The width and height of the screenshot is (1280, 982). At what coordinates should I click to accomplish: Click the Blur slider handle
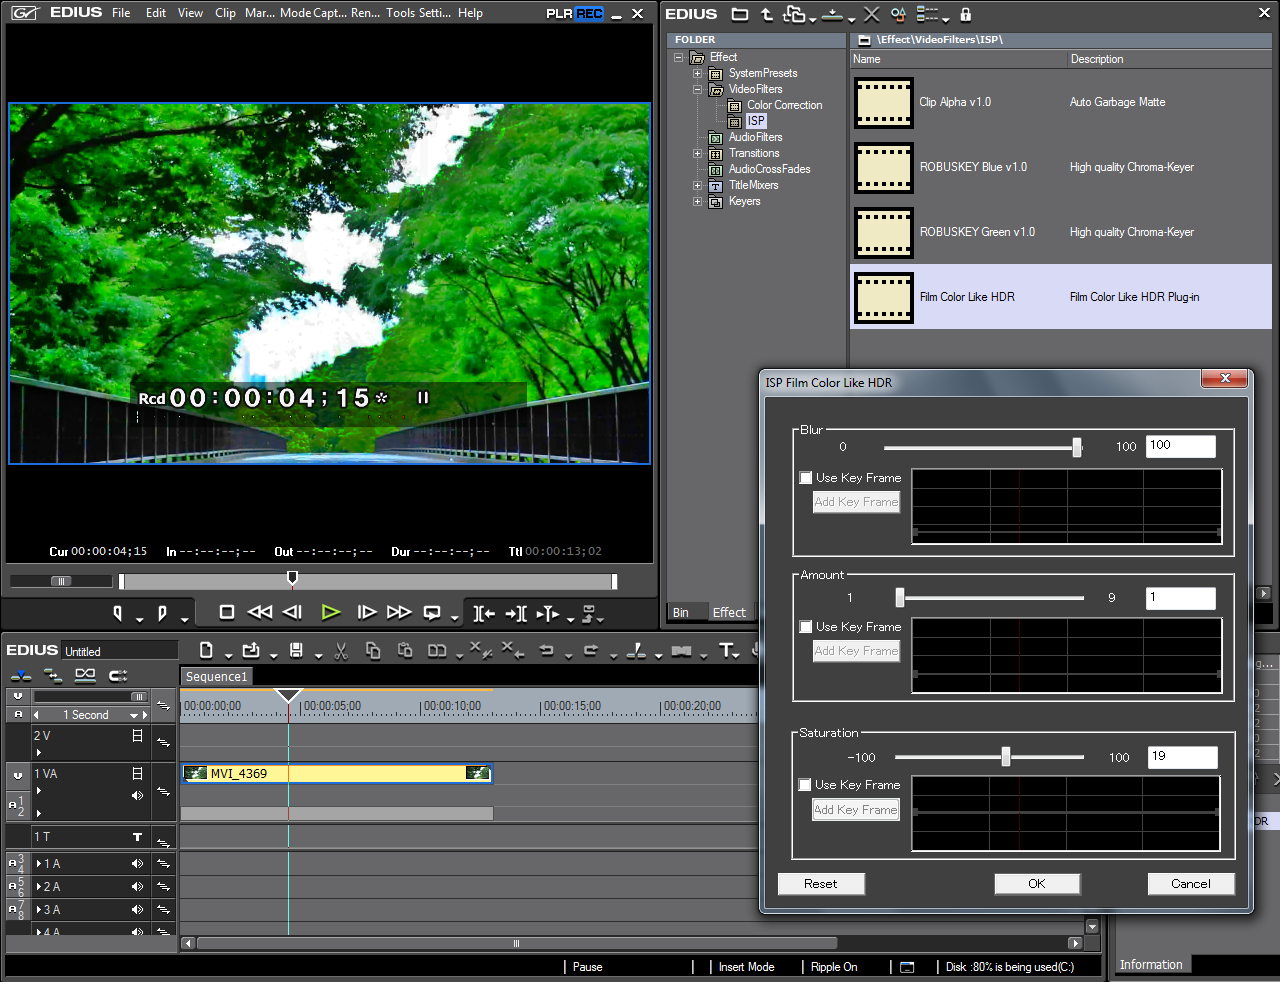(x=1077, y=447)
